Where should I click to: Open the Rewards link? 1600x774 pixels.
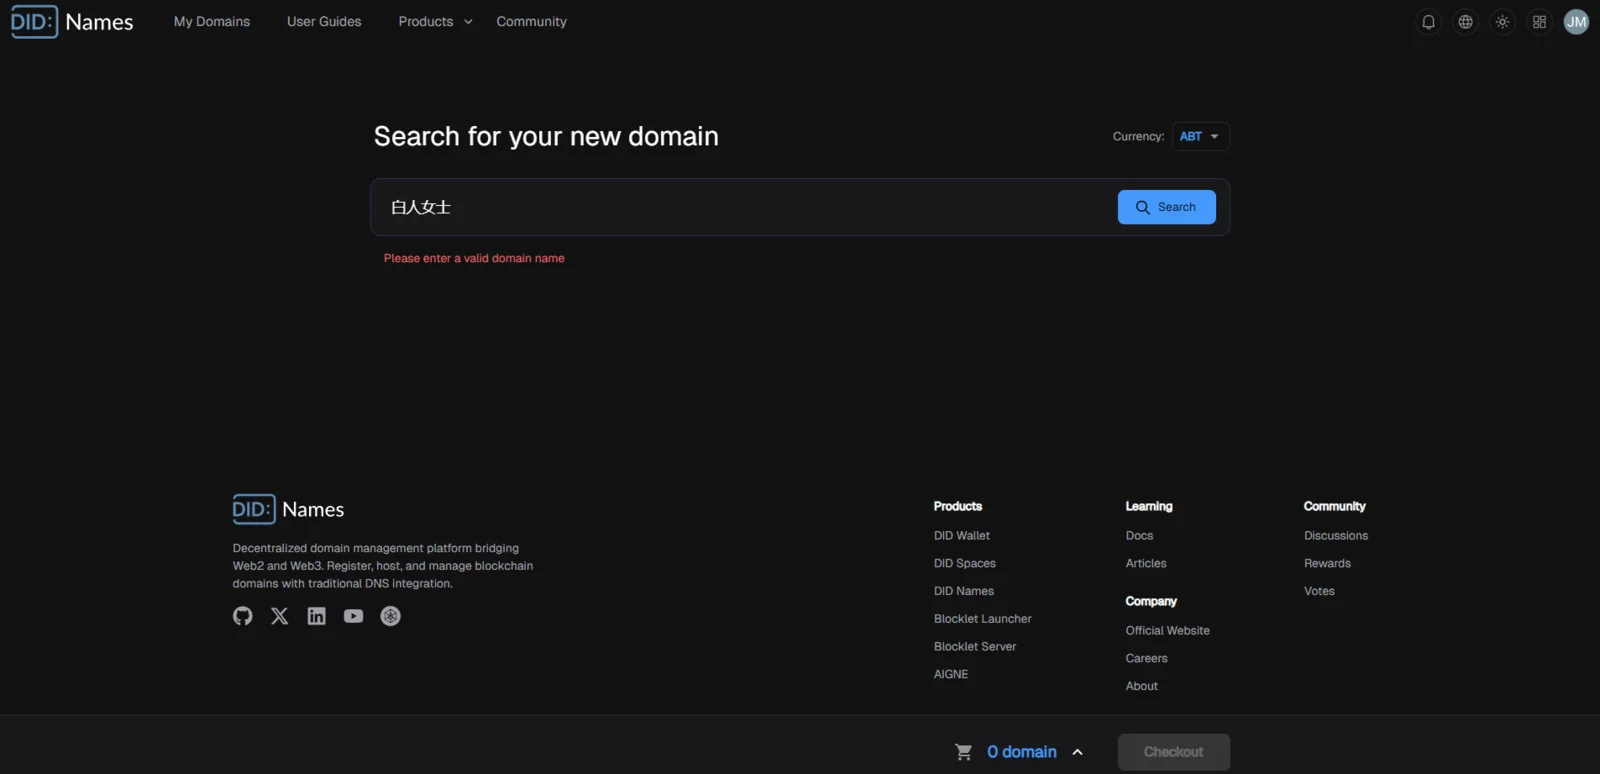[x=1327, y=564]
